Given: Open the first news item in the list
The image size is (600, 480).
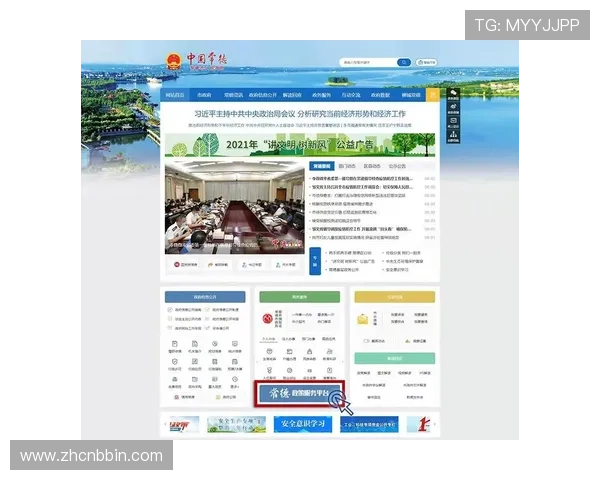Looking at the screenshot, I should point(362,179).
